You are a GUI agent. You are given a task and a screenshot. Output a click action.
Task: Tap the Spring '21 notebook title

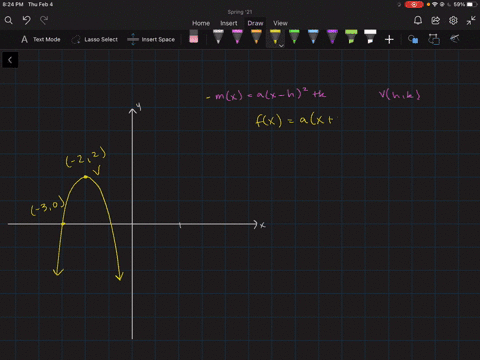[x=240, y=12]
